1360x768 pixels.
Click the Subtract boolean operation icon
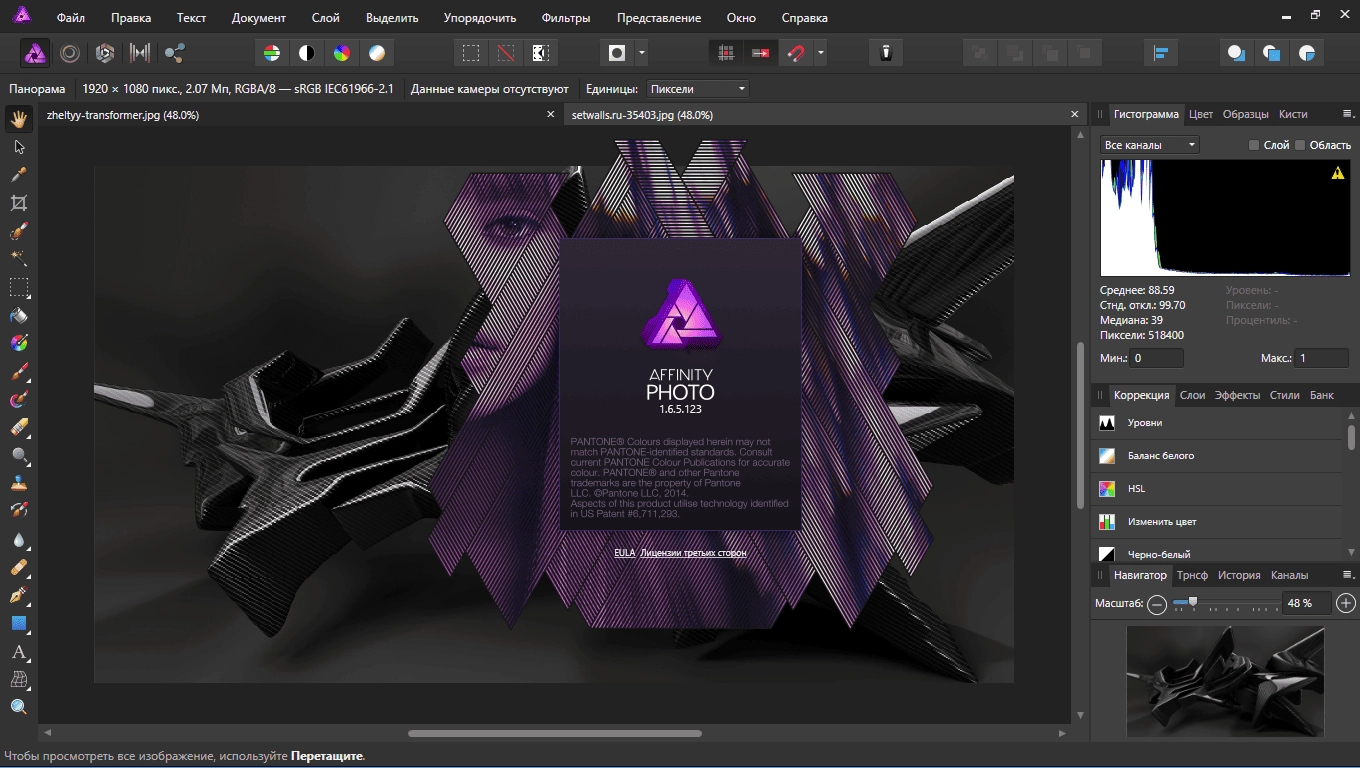pyautogui.click(x=1272, y=53)
